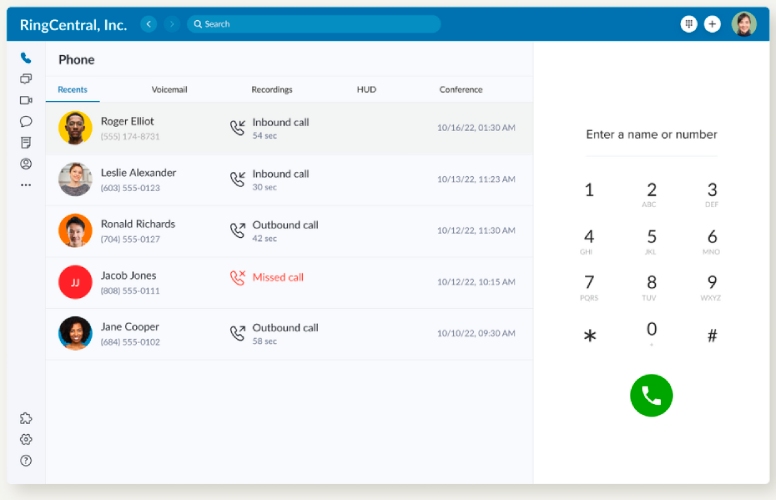Image resolution: width=776 pixels, height=500 pixels.
Task: Click the Enter a name or number field
Action: pyautogui.click(x=651, y=135)
